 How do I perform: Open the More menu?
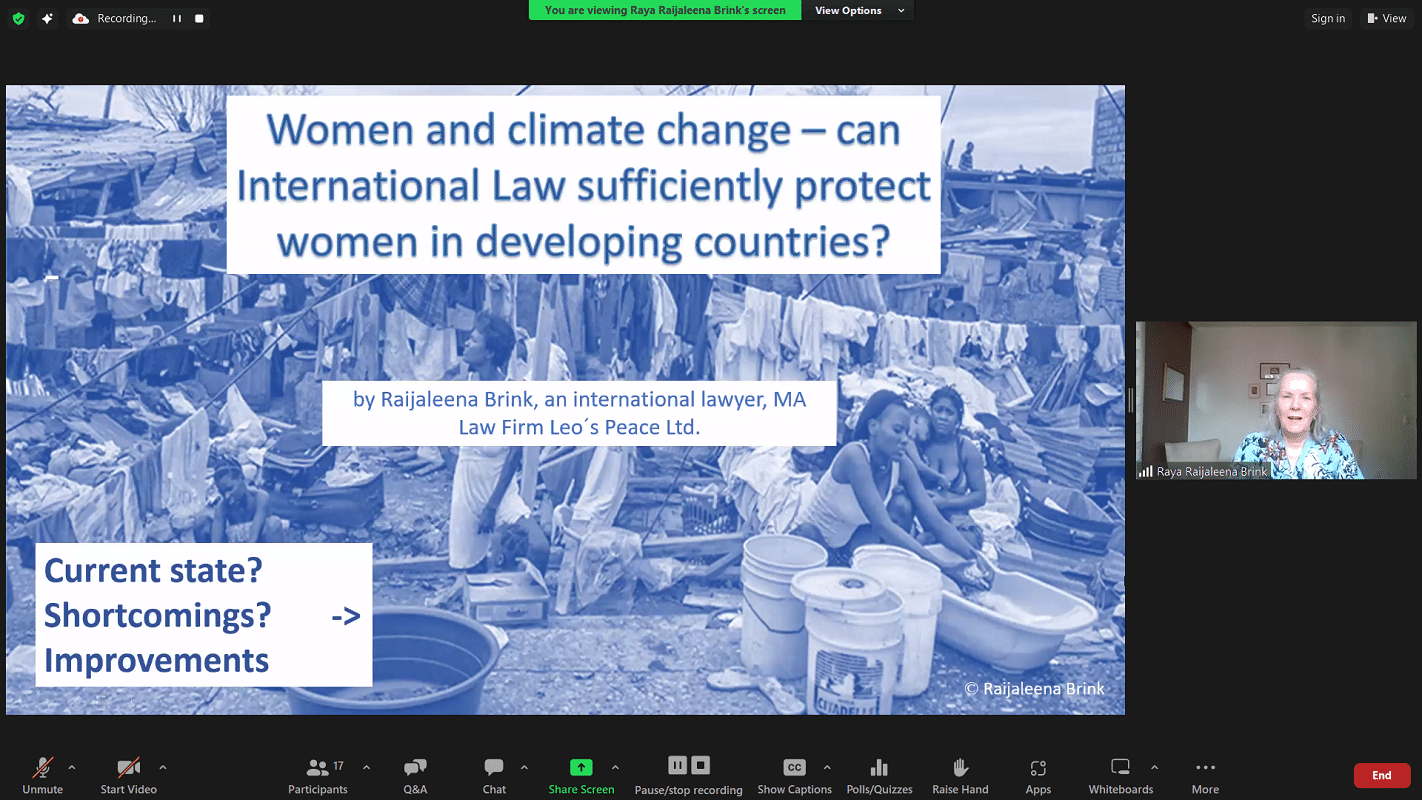pos(1205,775)
